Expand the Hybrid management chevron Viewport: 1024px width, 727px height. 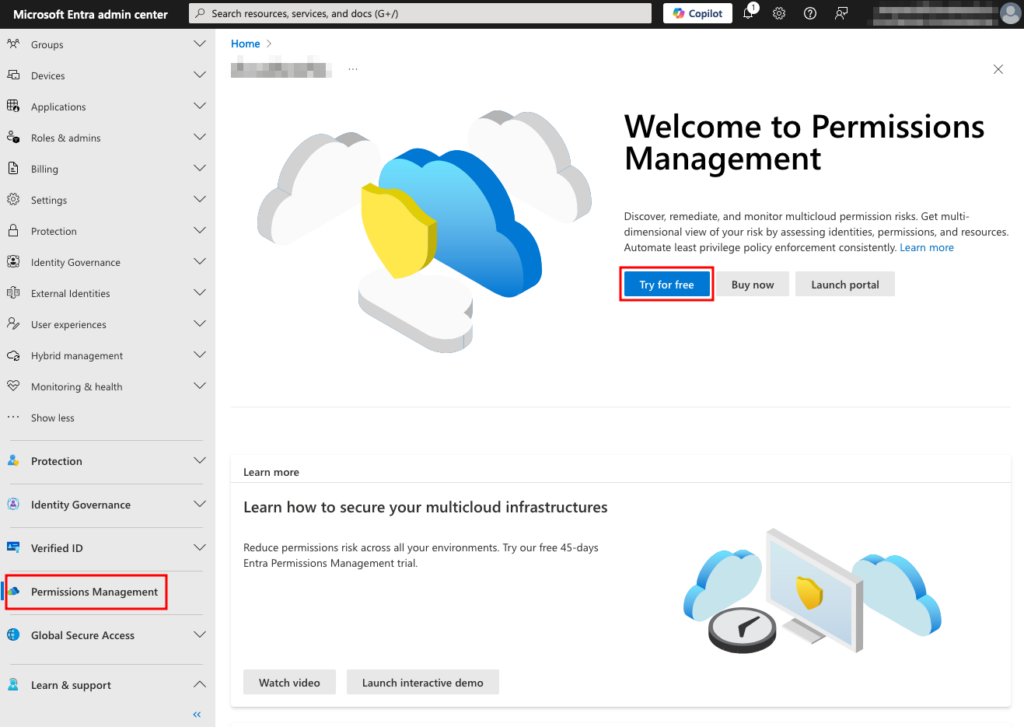[199, 355]
